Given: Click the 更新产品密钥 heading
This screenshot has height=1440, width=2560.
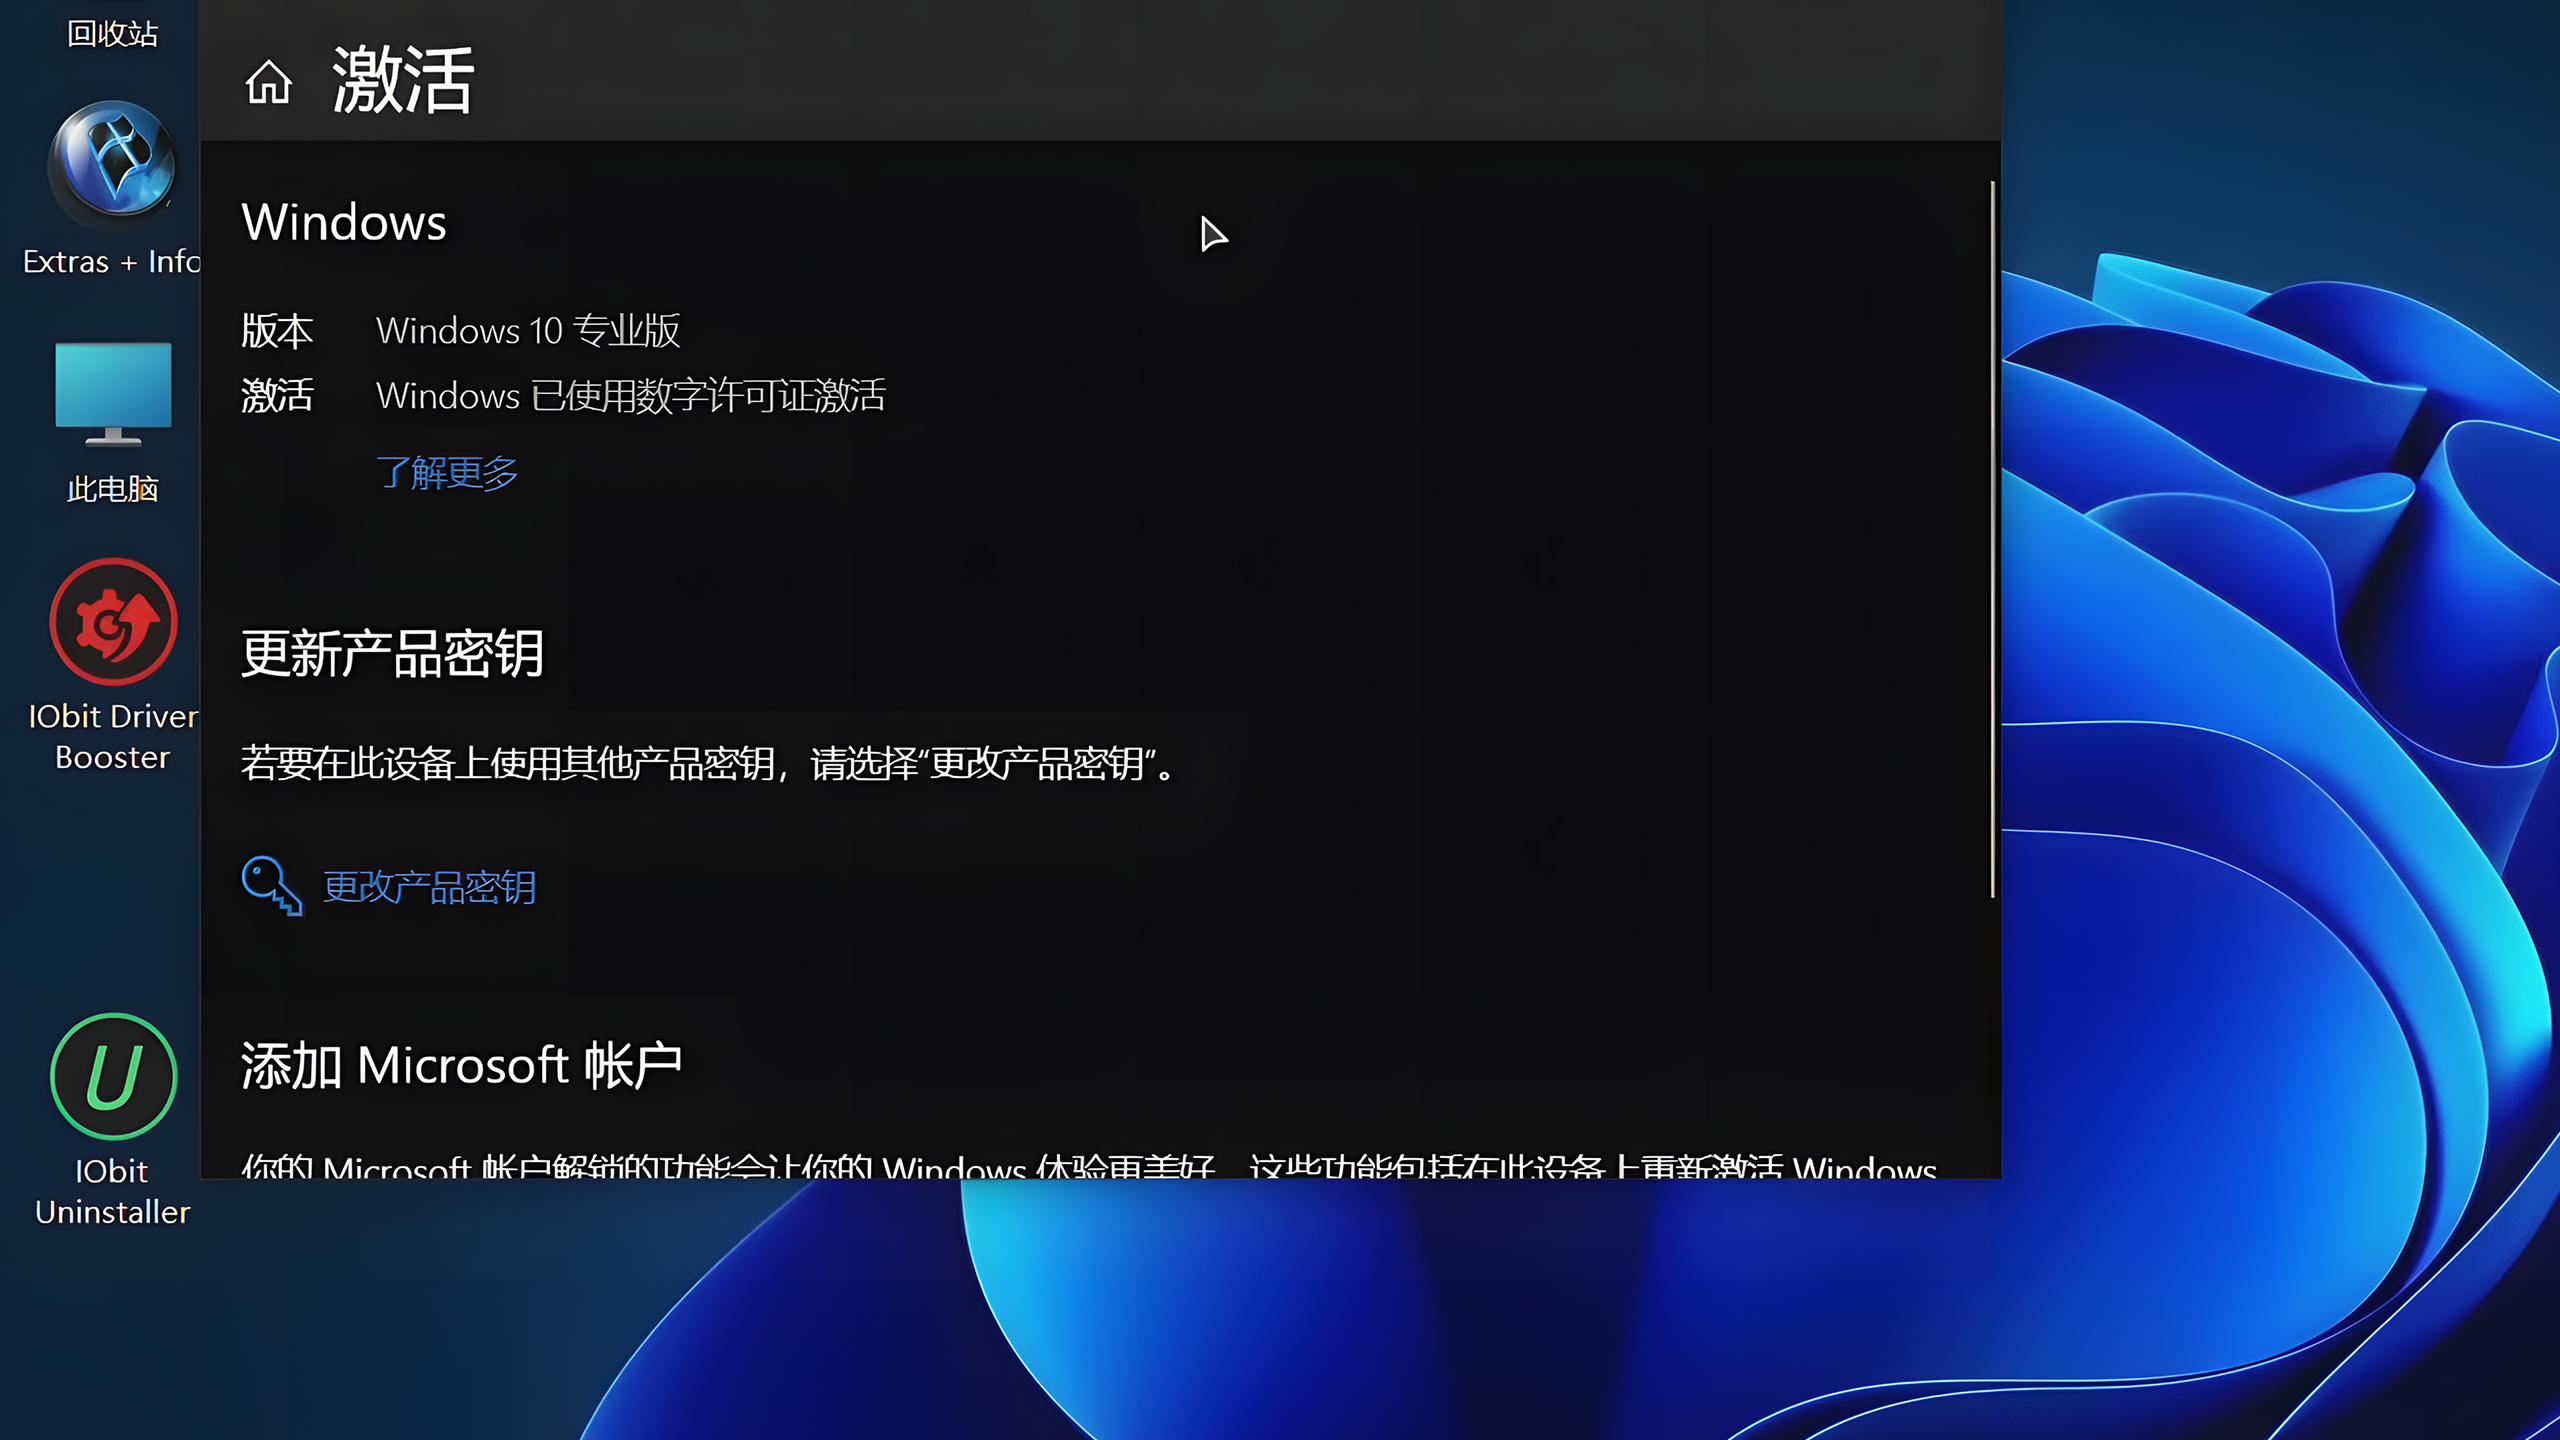Looking at the screenshot, I should point(393,654).
